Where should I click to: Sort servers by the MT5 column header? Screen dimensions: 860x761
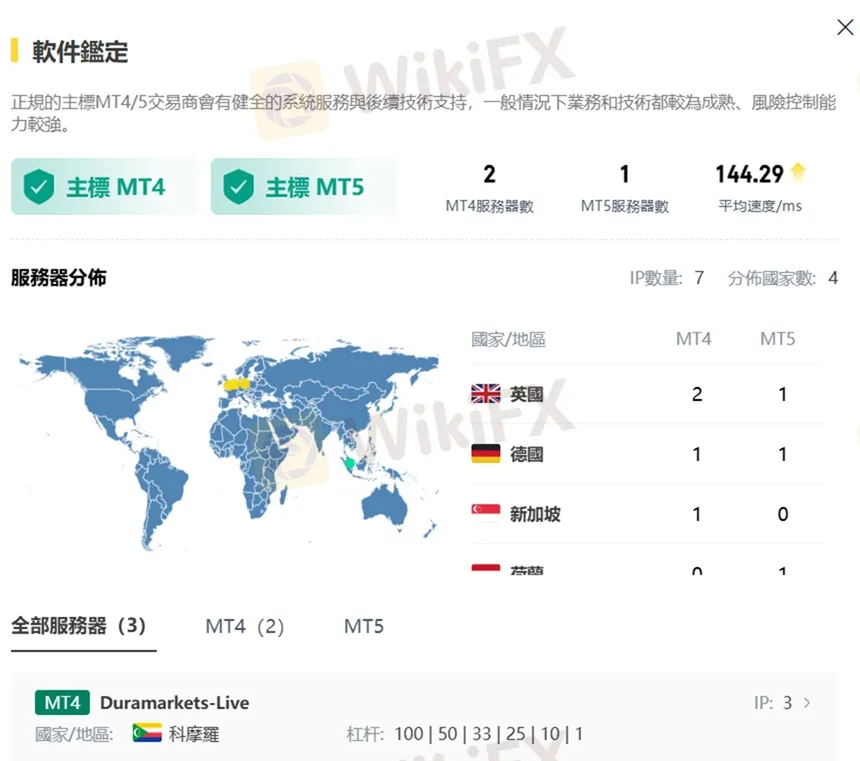778,339
